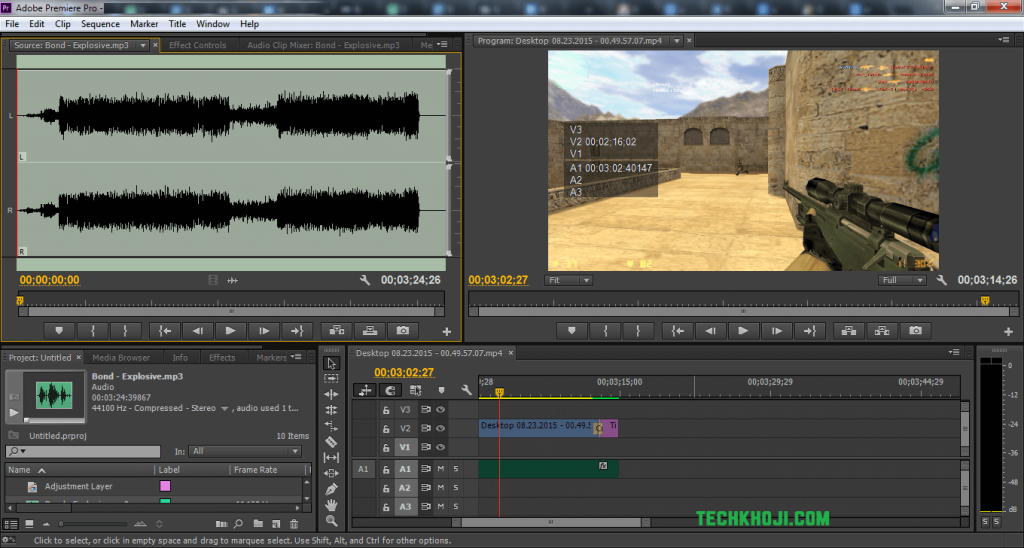Open the Program sequence dropdown arrow
1024x548 pixels.
pyautogui.click(x=677, y=40)
